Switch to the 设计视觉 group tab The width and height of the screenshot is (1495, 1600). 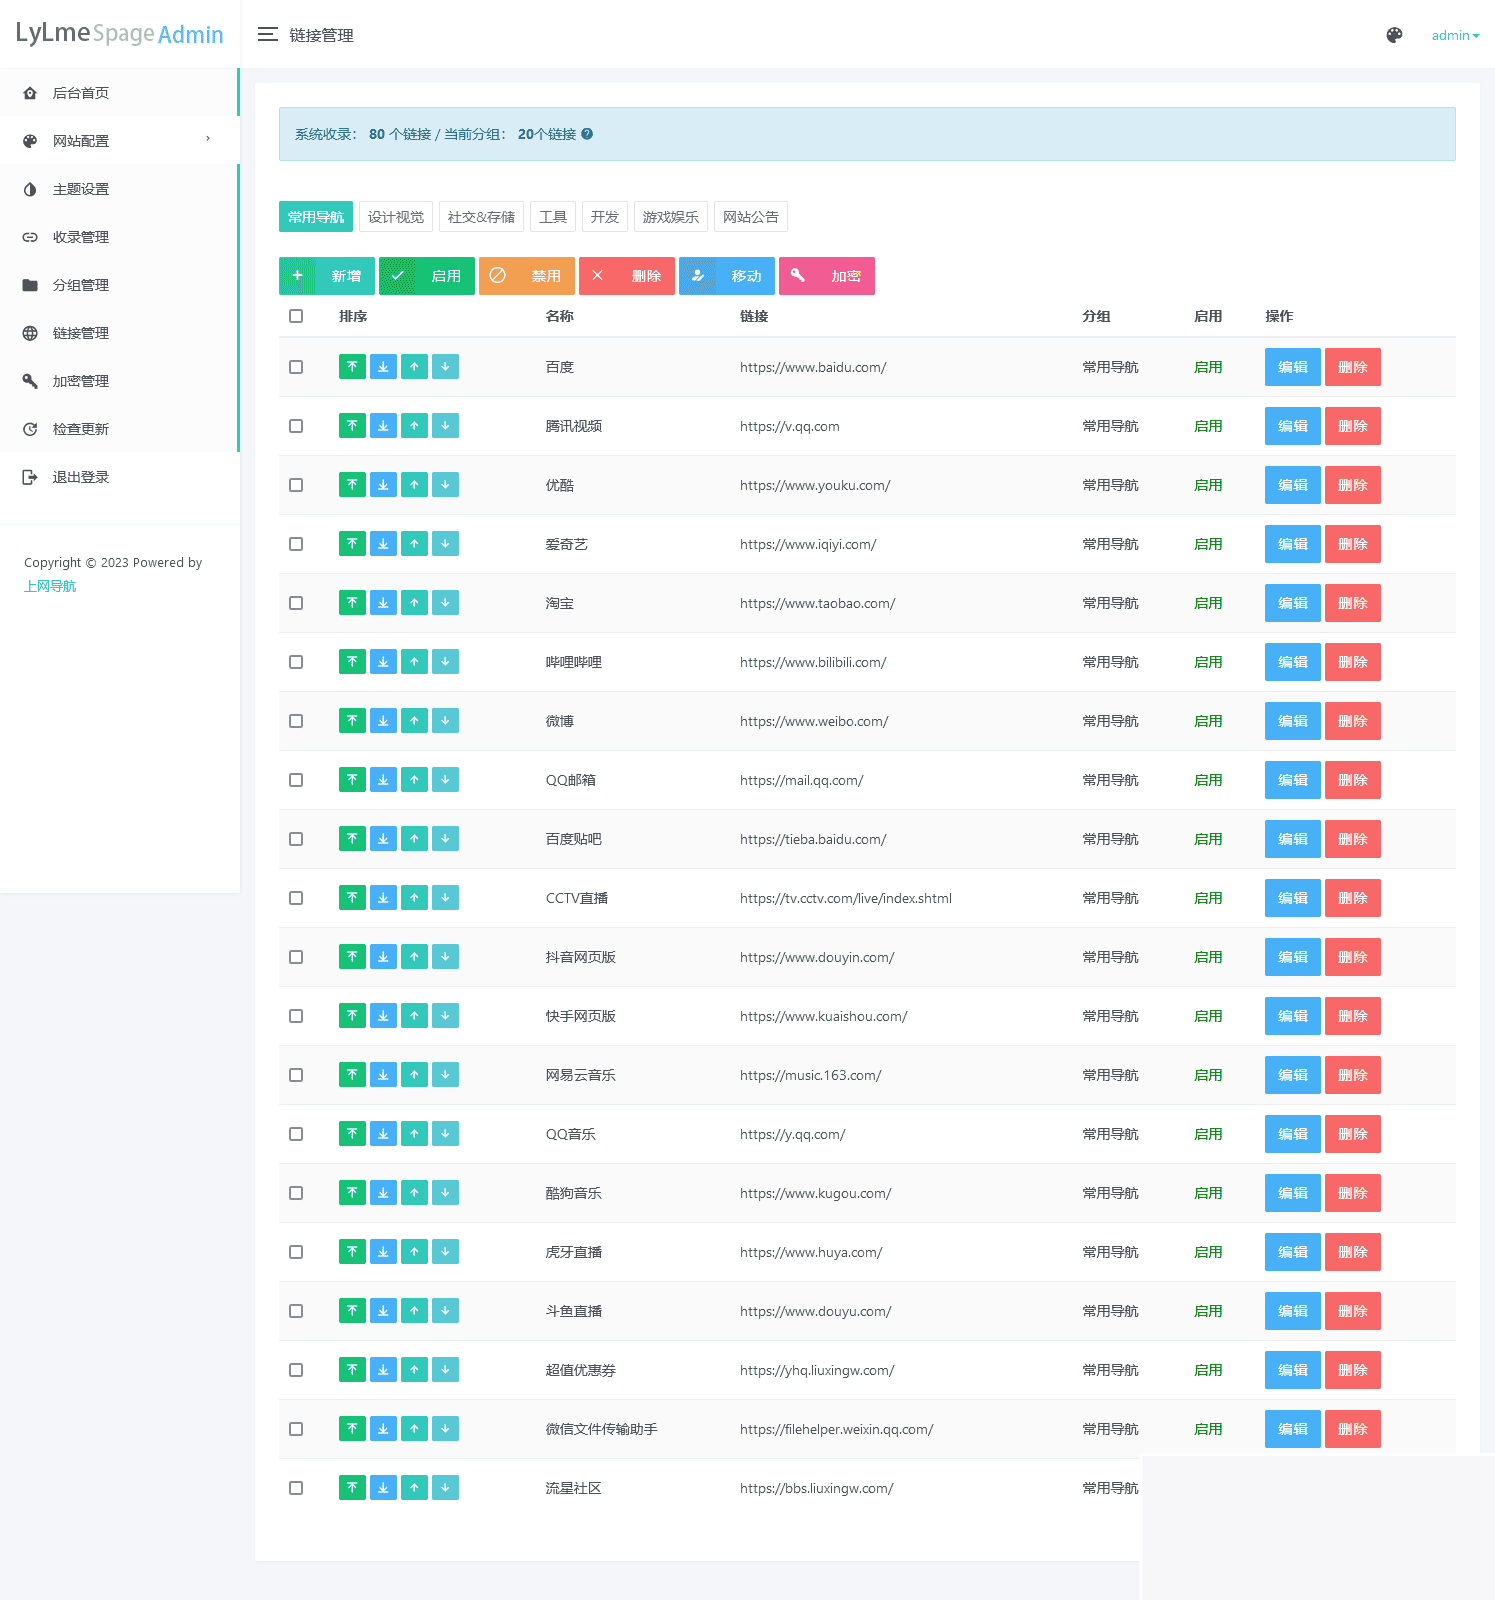(396, 217)
